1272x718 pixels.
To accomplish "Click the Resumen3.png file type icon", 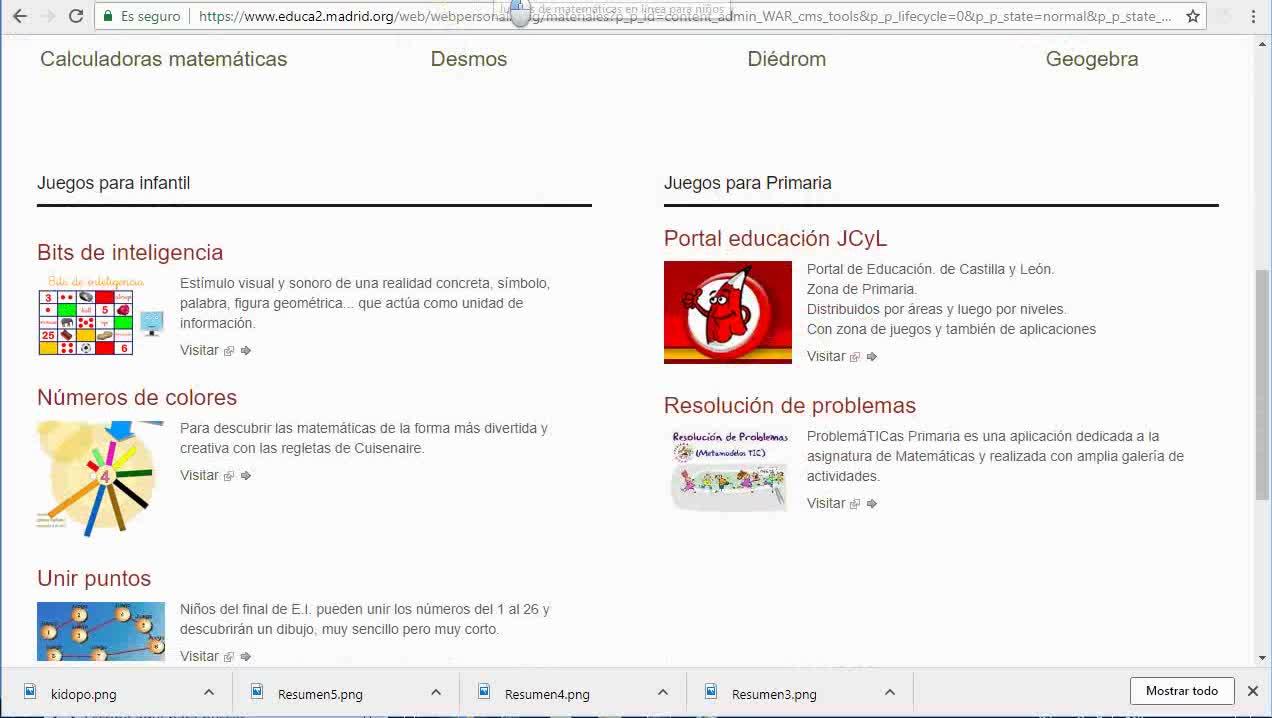I will [711, 691].
